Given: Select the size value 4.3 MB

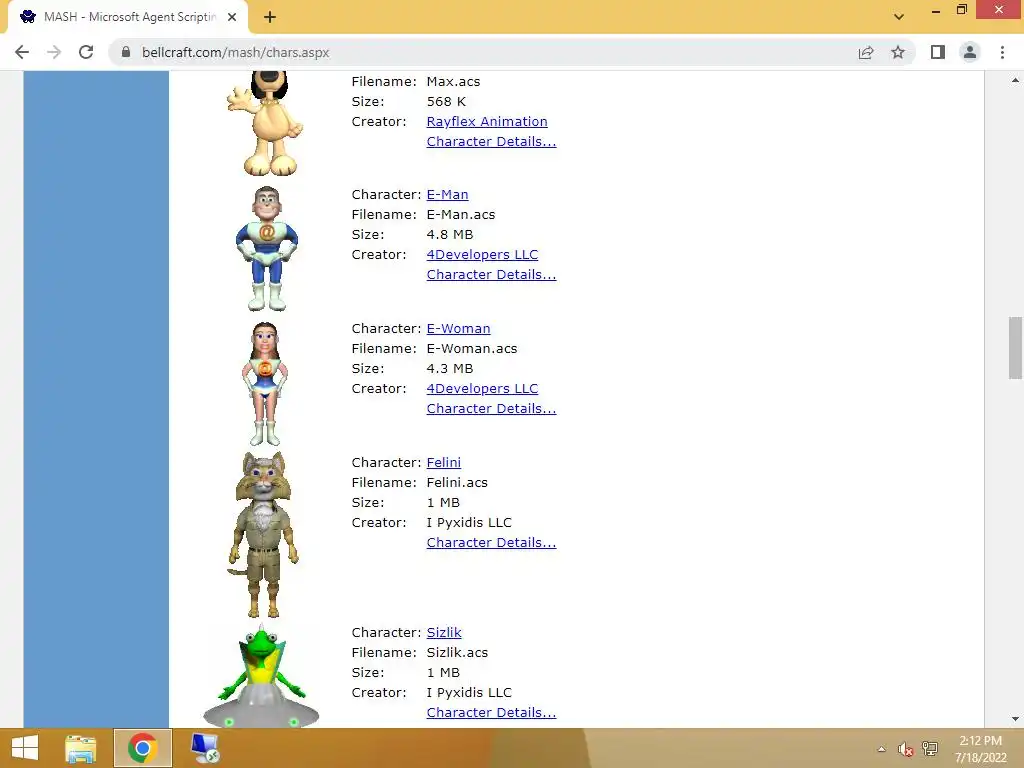Looking at the screenshot, I should tap(450, 368).
